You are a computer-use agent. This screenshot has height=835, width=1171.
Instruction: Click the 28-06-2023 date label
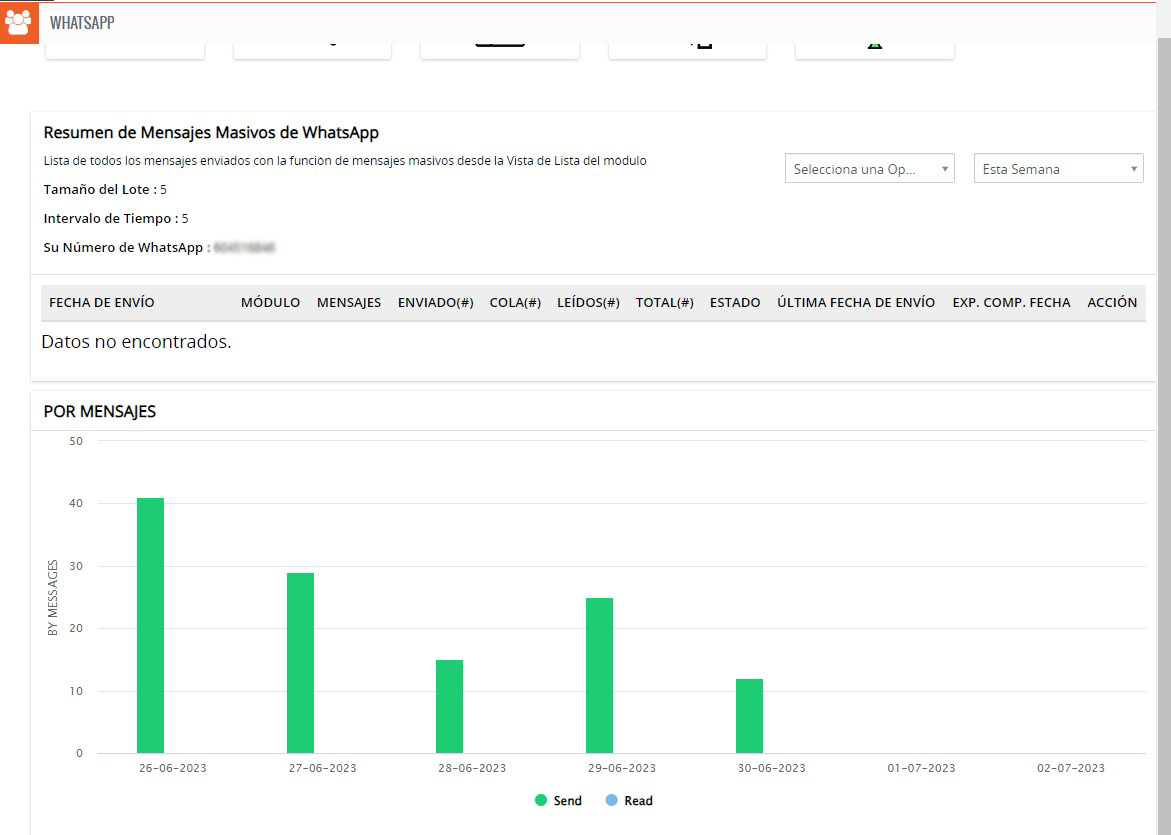[x=472, y=768]
